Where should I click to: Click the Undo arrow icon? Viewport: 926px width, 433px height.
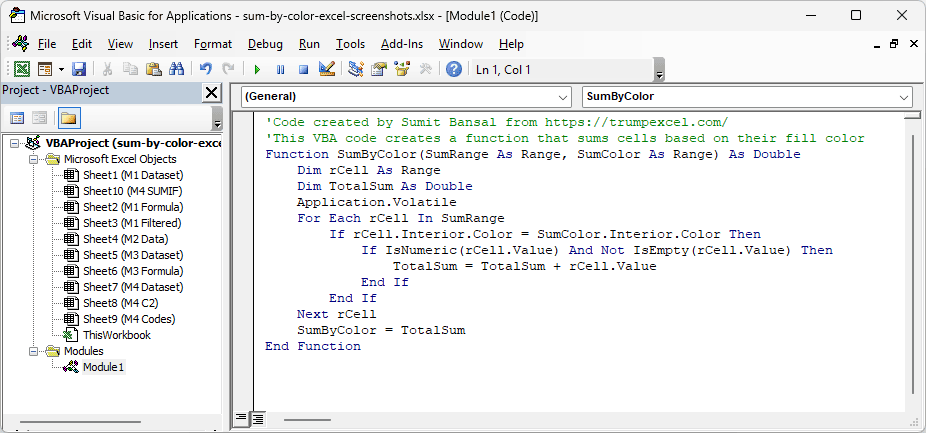coord(206,70)
